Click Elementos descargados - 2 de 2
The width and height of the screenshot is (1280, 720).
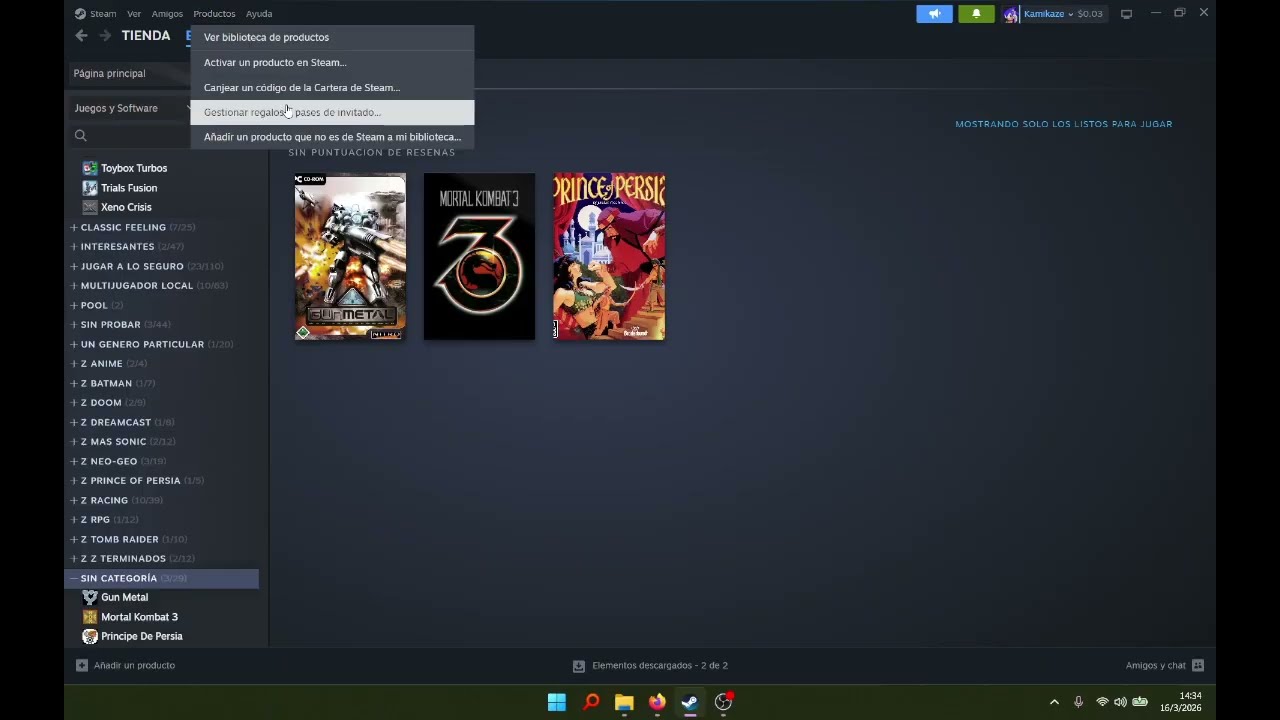point(660,665)
